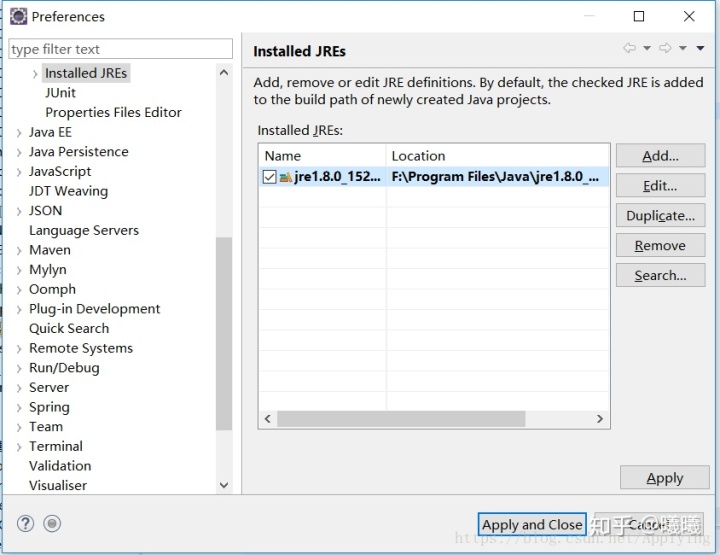Screen dimensions: 720x555
Task: Expand the Terminal node
Action: coord(19,447)
